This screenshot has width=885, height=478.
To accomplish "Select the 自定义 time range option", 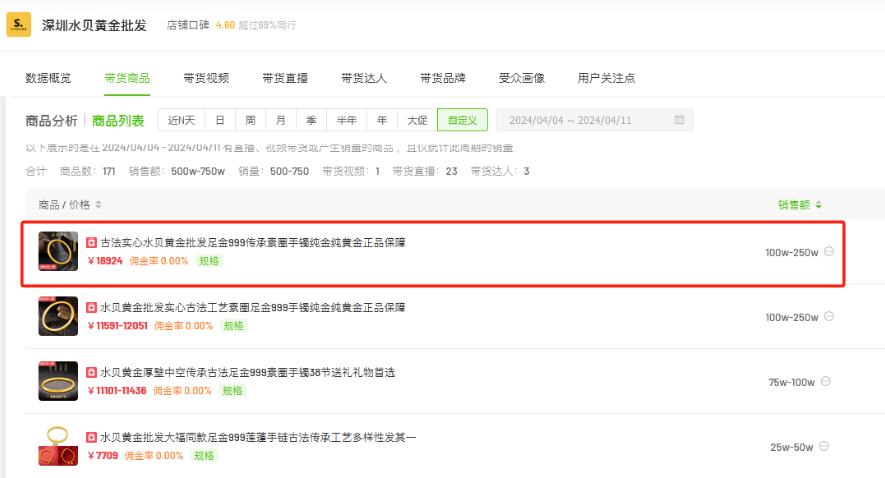I will [462, 120].
